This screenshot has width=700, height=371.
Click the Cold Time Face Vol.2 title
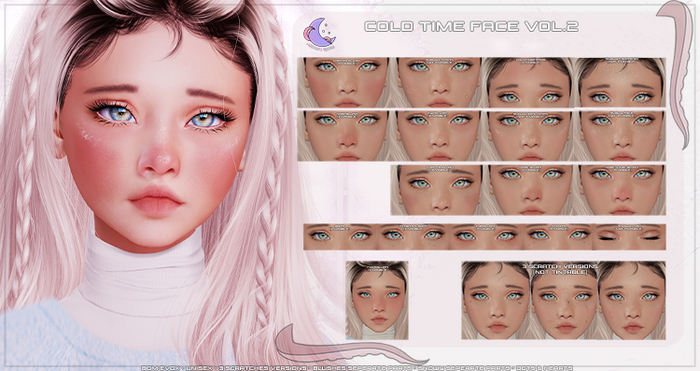point(471,26)
